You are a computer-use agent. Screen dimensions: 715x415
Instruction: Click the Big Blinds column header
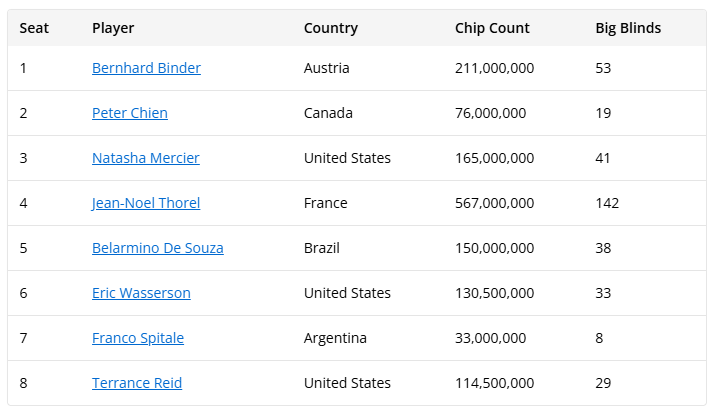[x=628, y=28]
